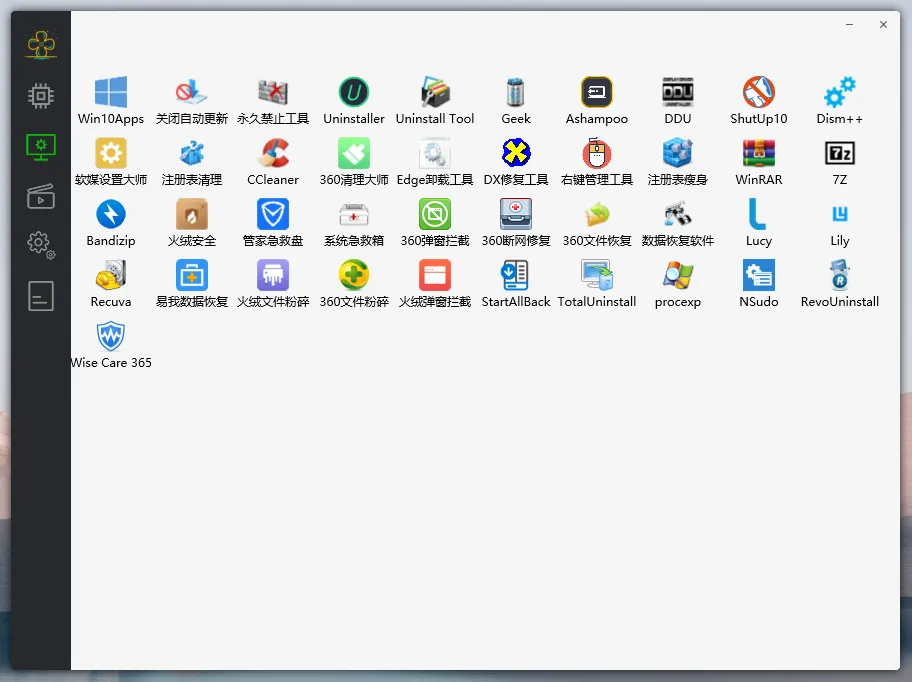Viewport: 912px width, 682px height.
Task: Click the flower logo in the sidebar
Action: click(x=41, y=44)
